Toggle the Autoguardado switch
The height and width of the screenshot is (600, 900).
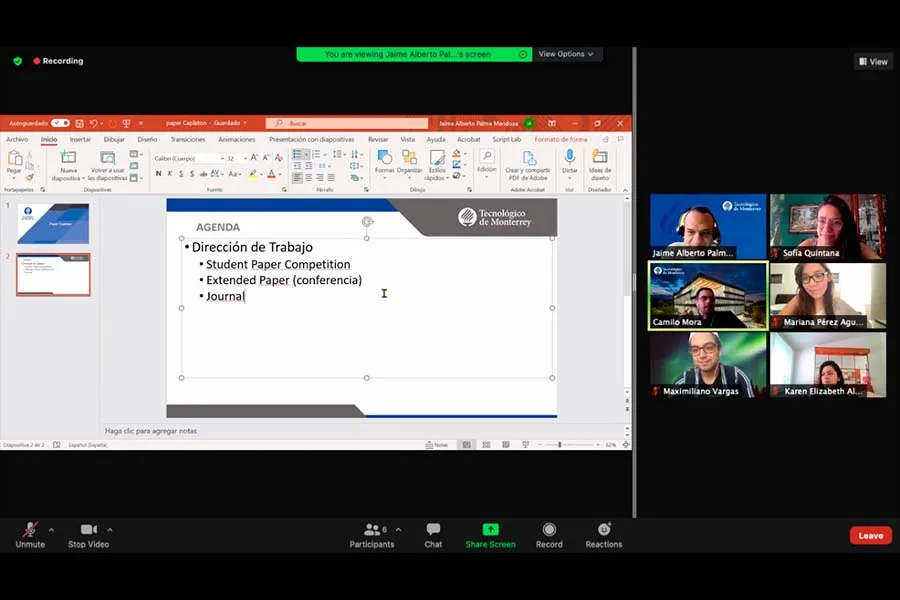60,123
